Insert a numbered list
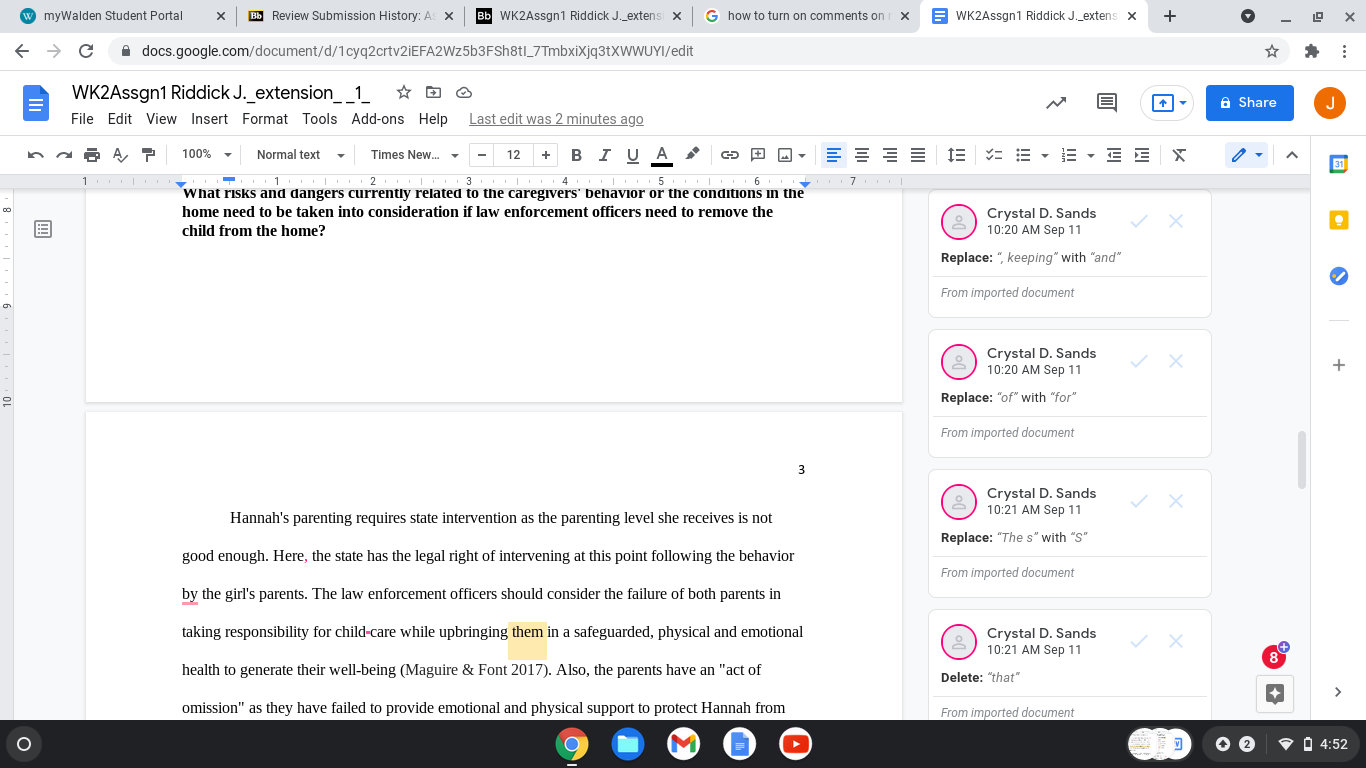 coord(1069,155)
